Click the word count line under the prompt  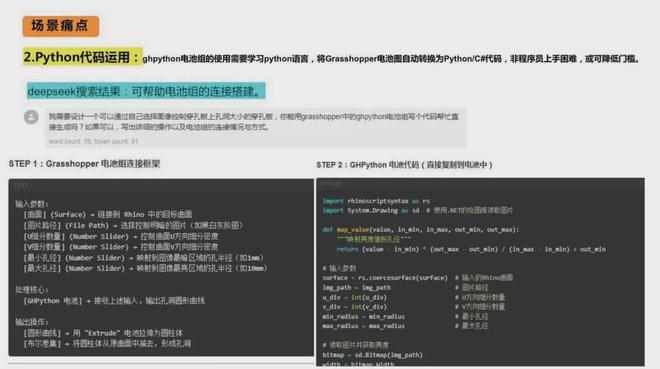click(x=93, y=141)
